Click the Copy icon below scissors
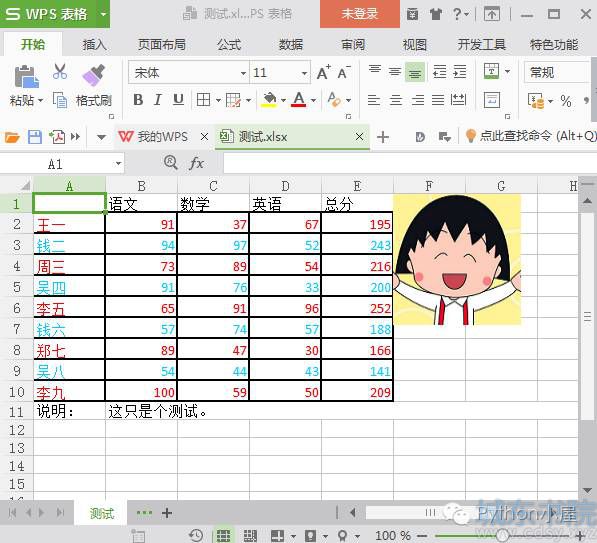Screen dimensions: 597x543 60,100
